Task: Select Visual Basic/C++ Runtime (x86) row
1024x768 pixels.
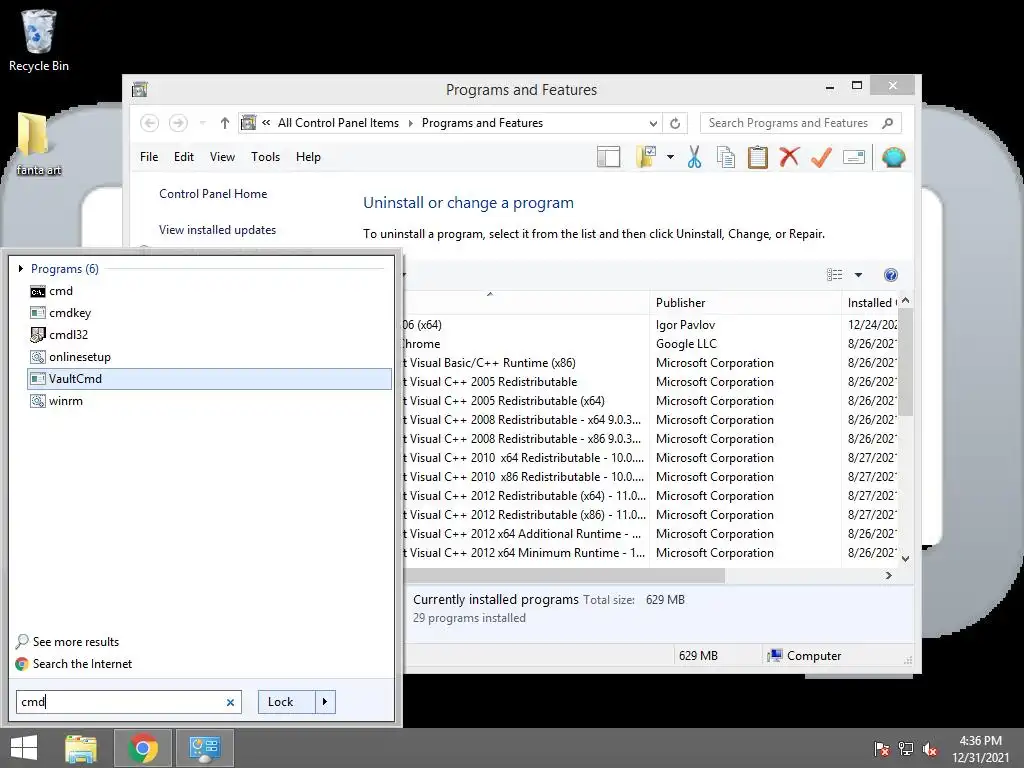Action: (650, 362)
